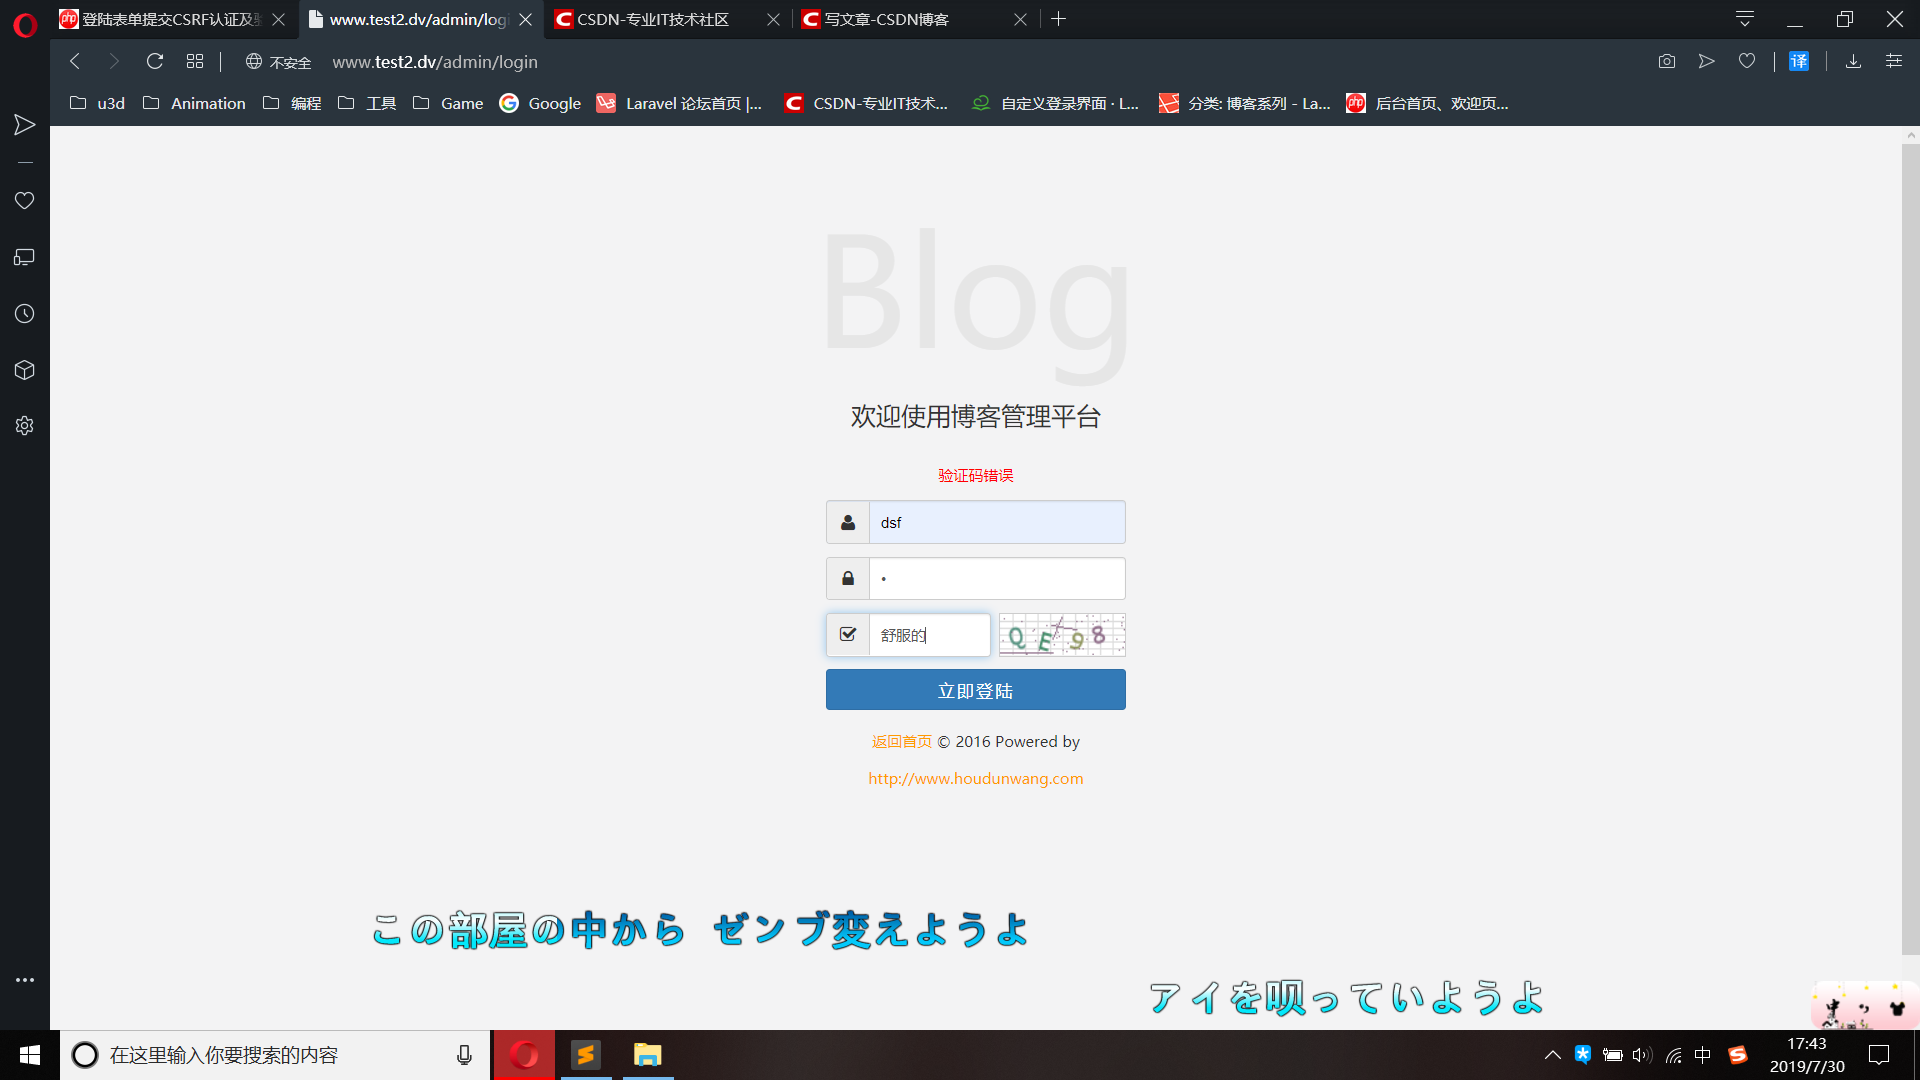The height and width of the screenshot is (1080, 1920).
Task: Open the History clock icon in sidebar
Action: tap(25, 314)
